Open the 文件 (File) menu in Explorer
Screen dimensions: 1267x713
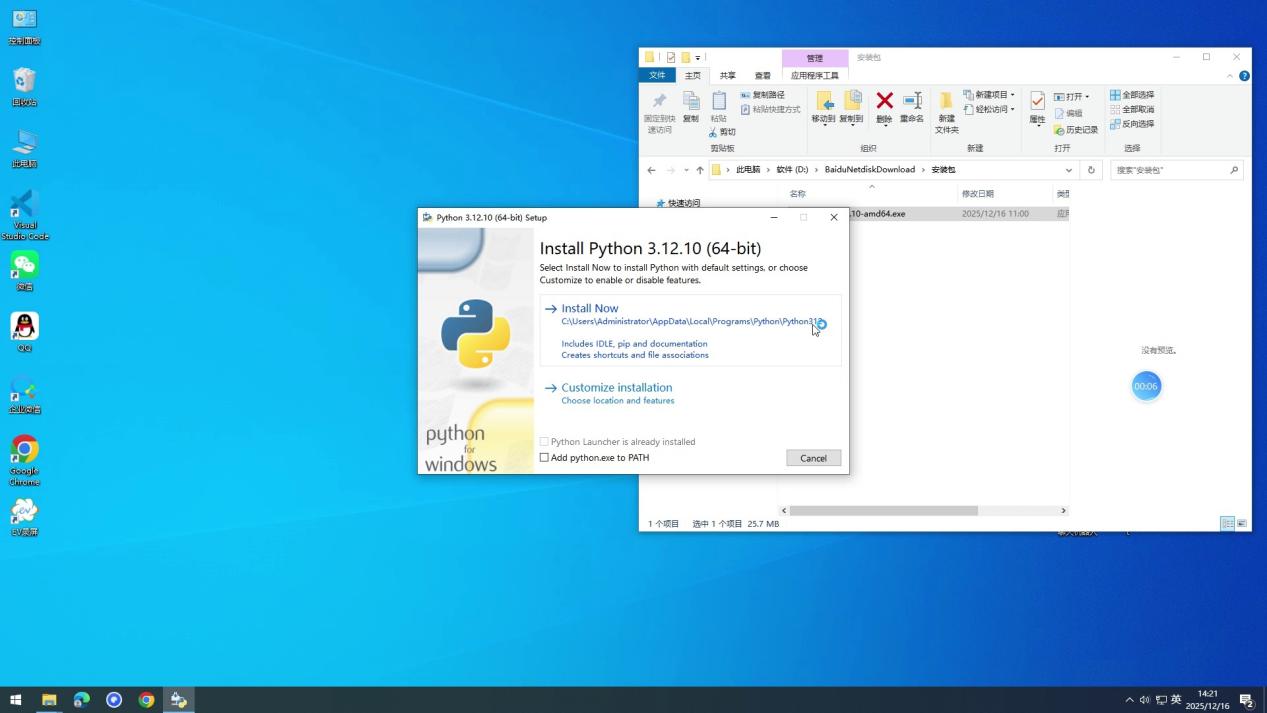click(657, 75)
